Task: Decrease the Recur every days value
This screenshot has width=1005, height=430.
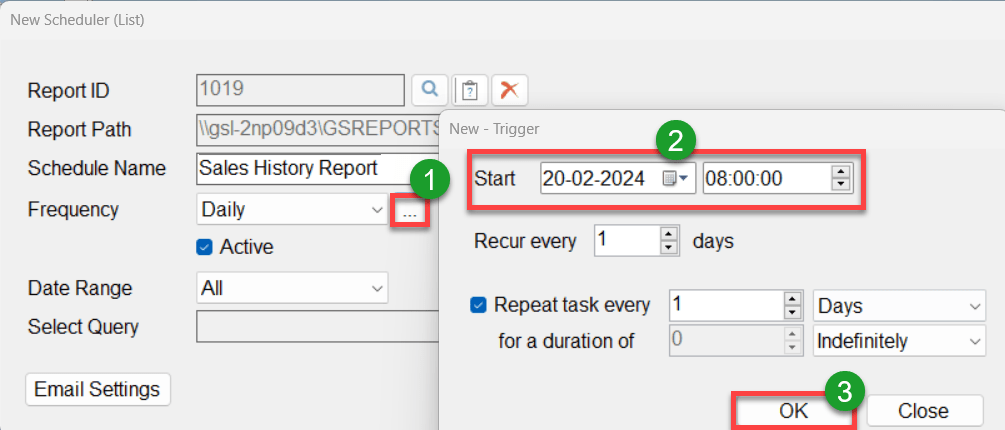Action: tap(669, 247)
